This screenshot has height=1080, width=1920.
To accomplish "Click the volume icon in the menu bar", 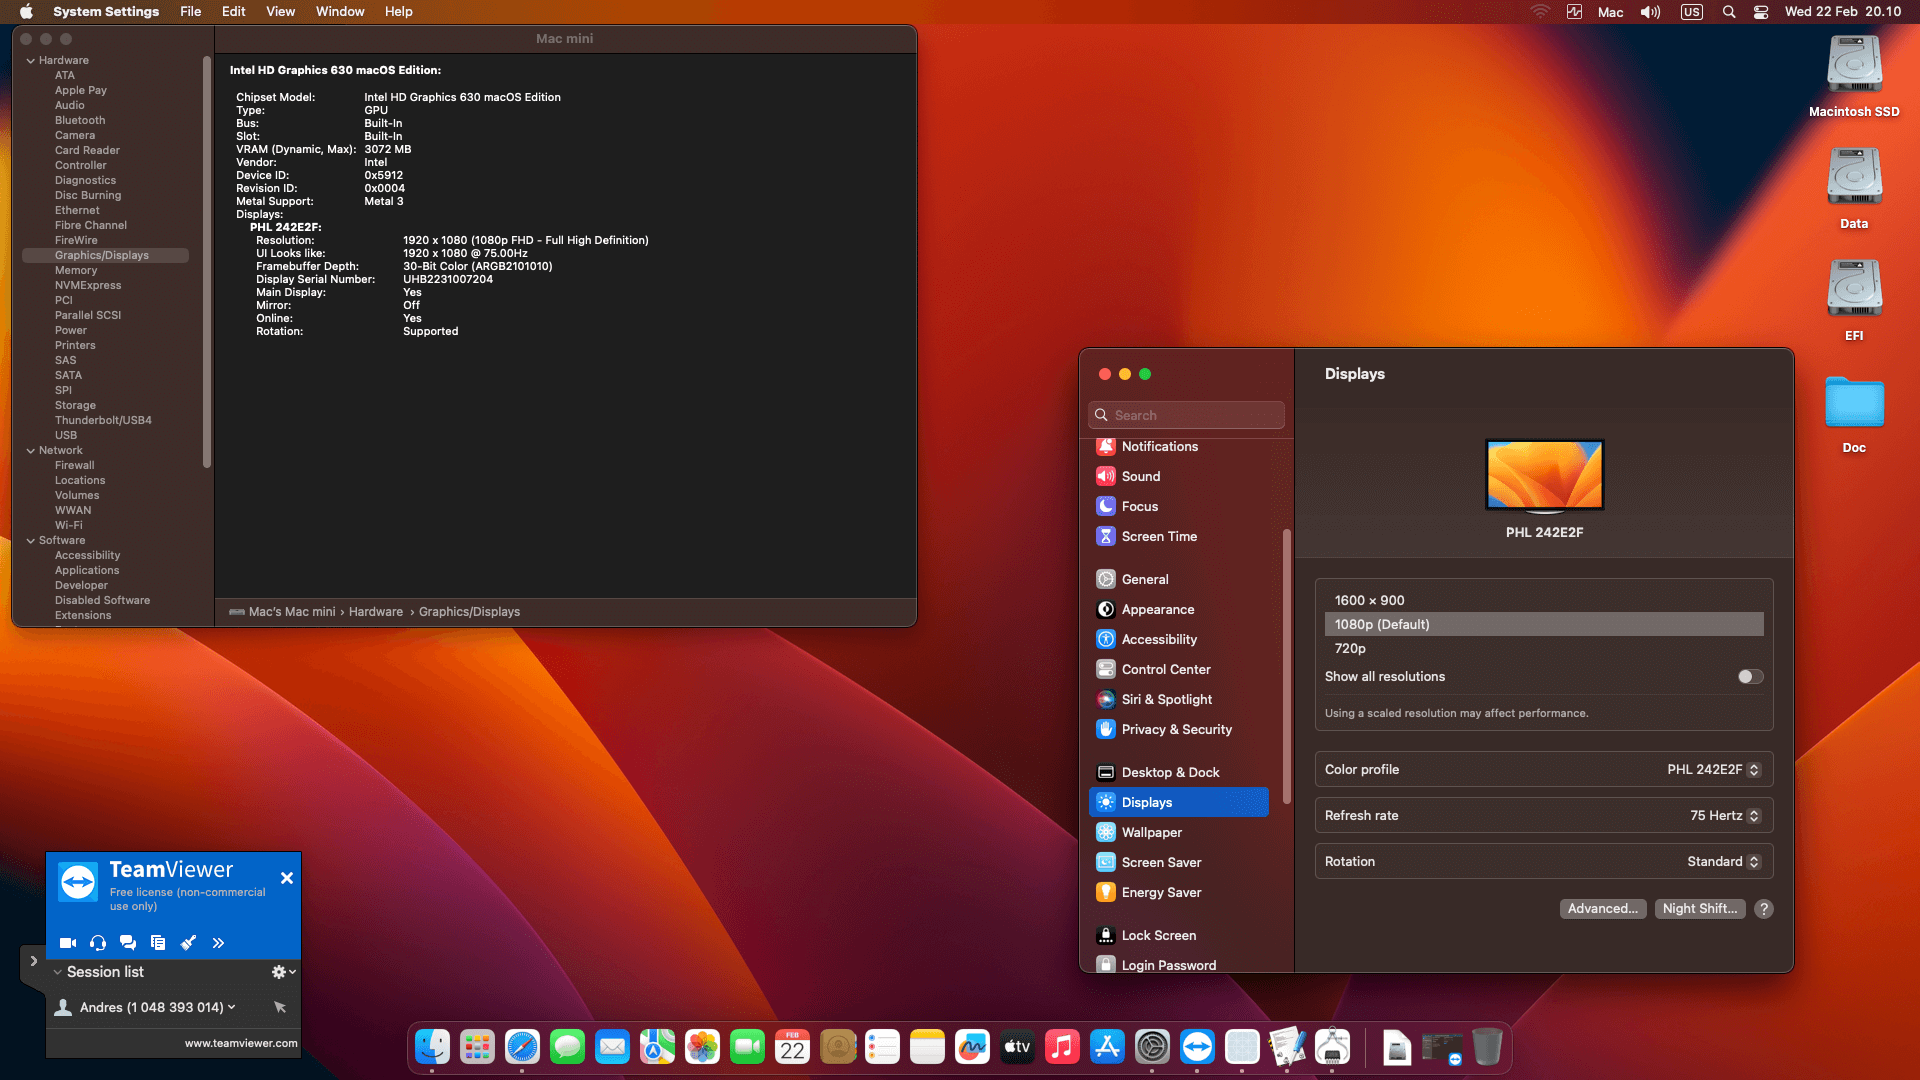I will (x=1650, y=12).
